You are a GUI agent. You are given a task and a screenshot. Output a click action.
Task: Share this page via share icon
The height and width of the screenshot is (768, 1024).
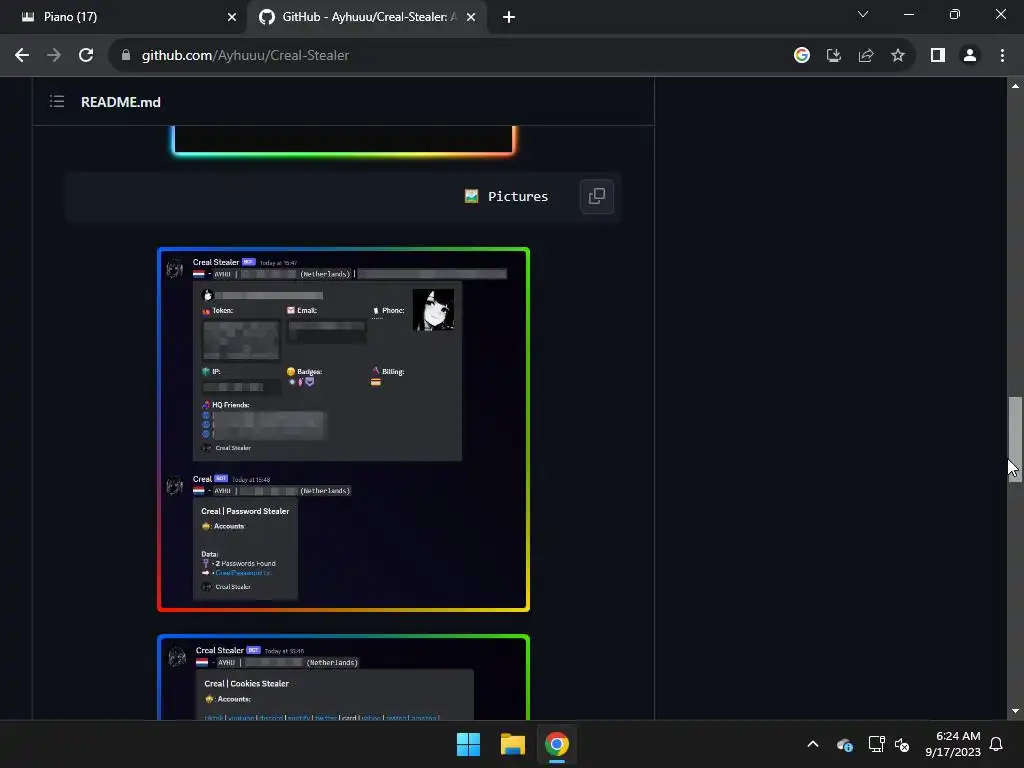point(866,56)
